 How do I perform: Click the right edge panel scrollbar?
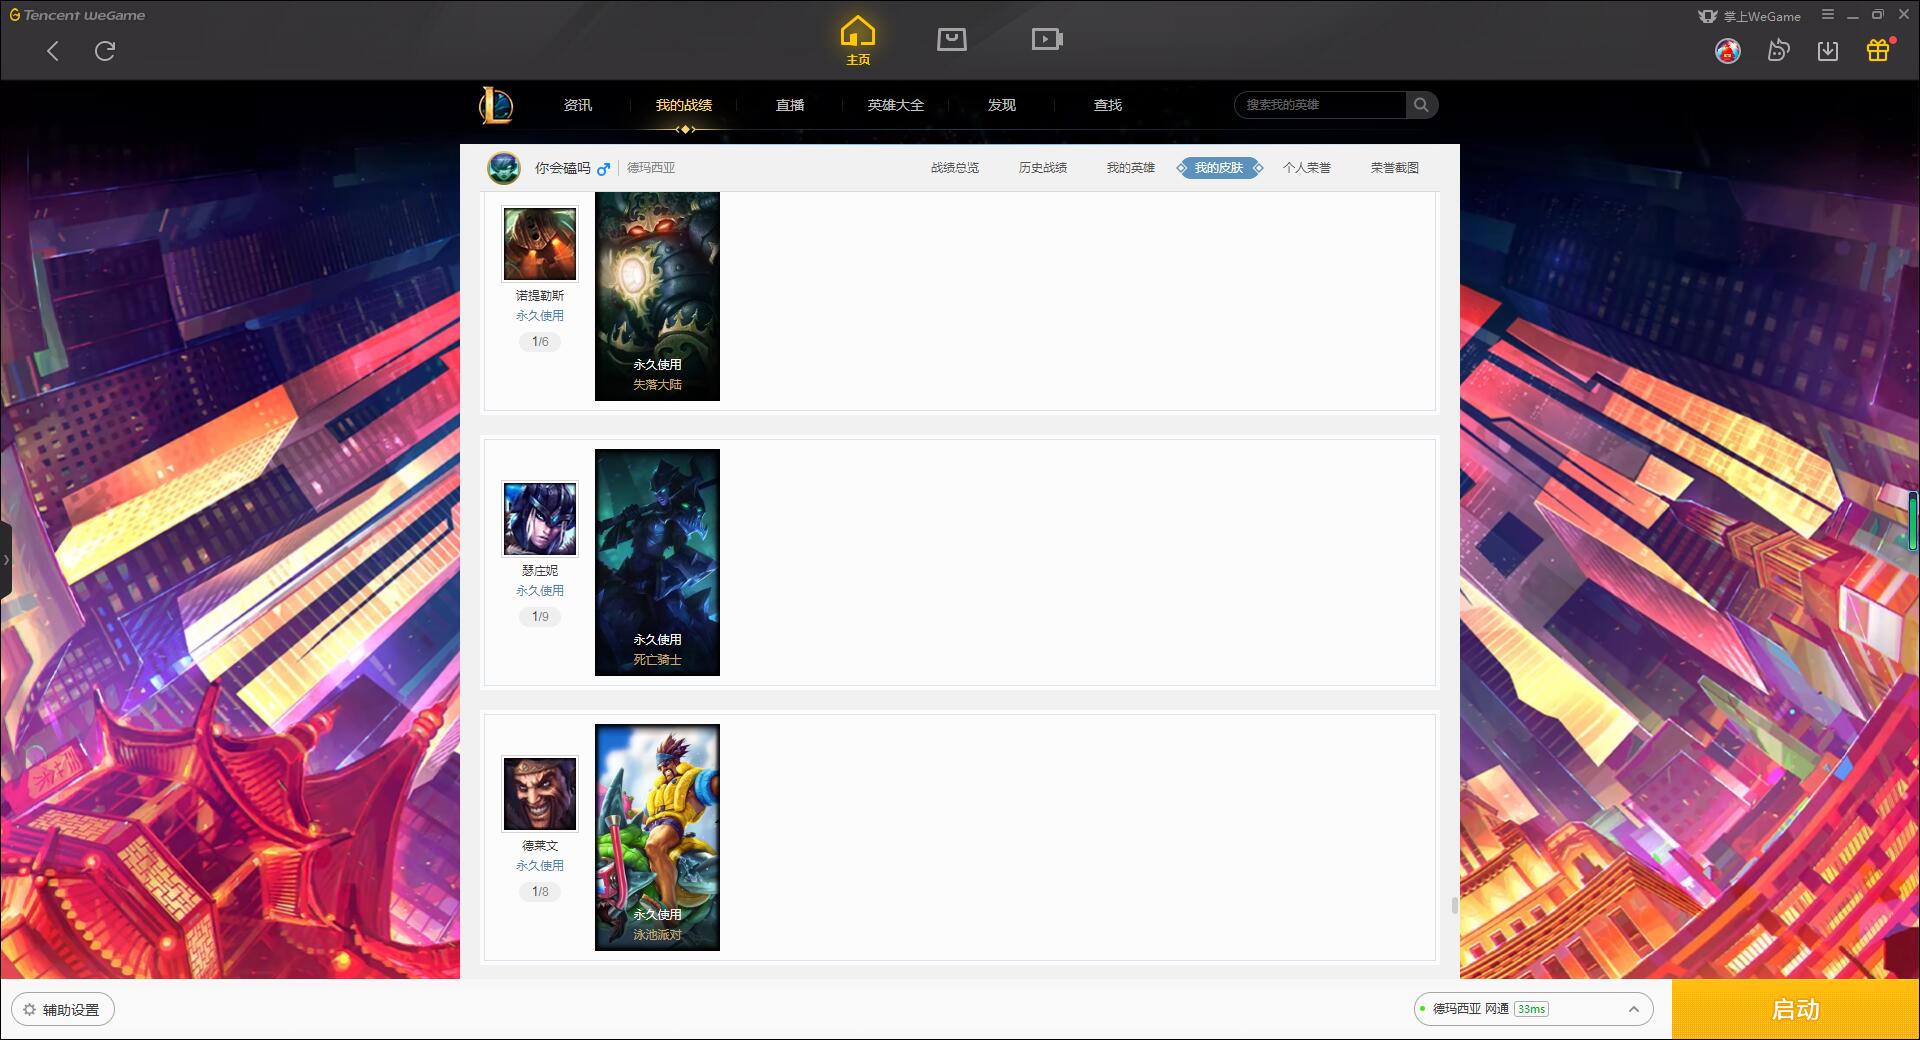point(1913,519)
